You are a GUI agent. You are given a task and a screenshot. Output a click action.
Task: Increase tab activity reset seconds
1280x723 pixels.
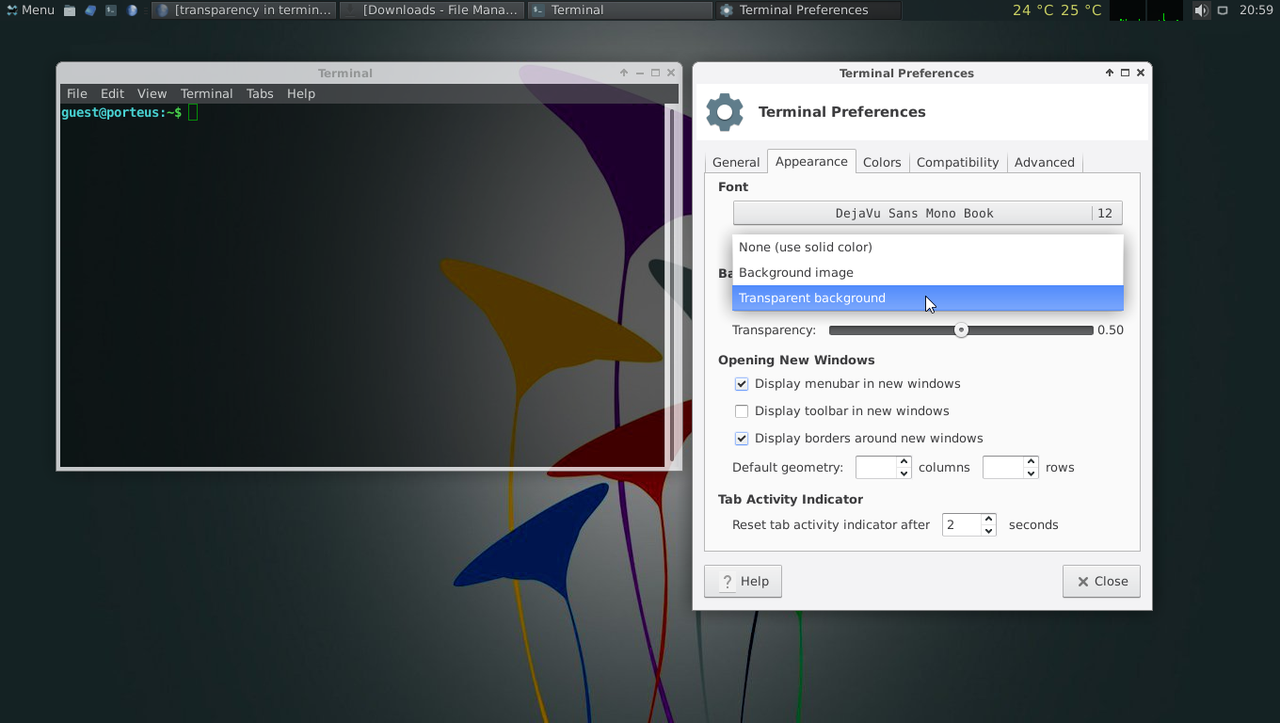(x=989, y=519)
